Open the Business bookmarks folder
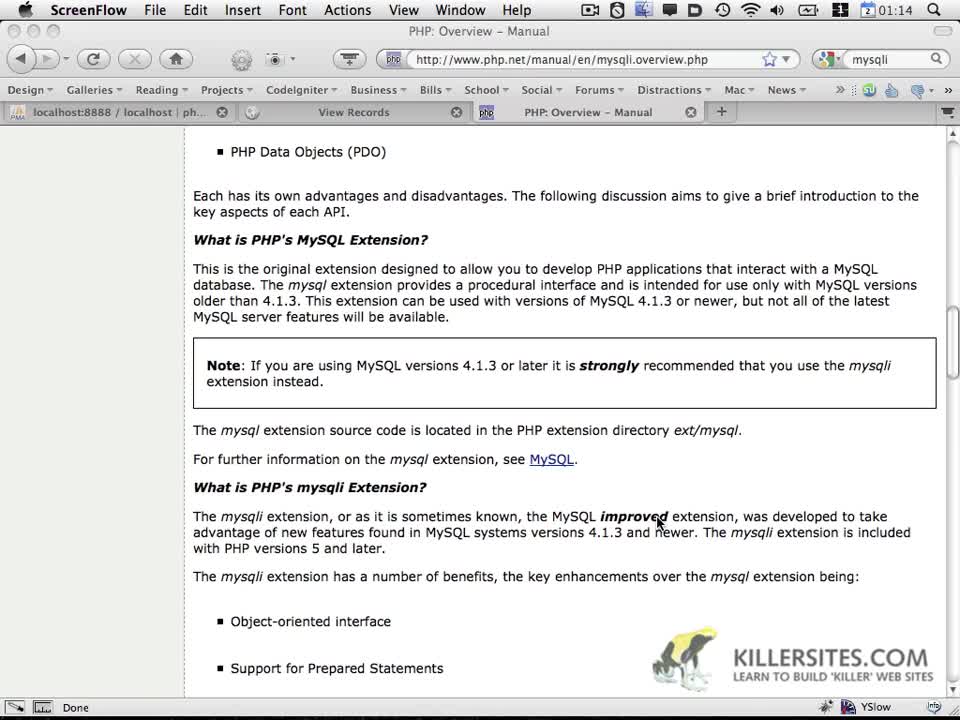The width and height of the screenshot is (960, 720). tap(378, 90)
